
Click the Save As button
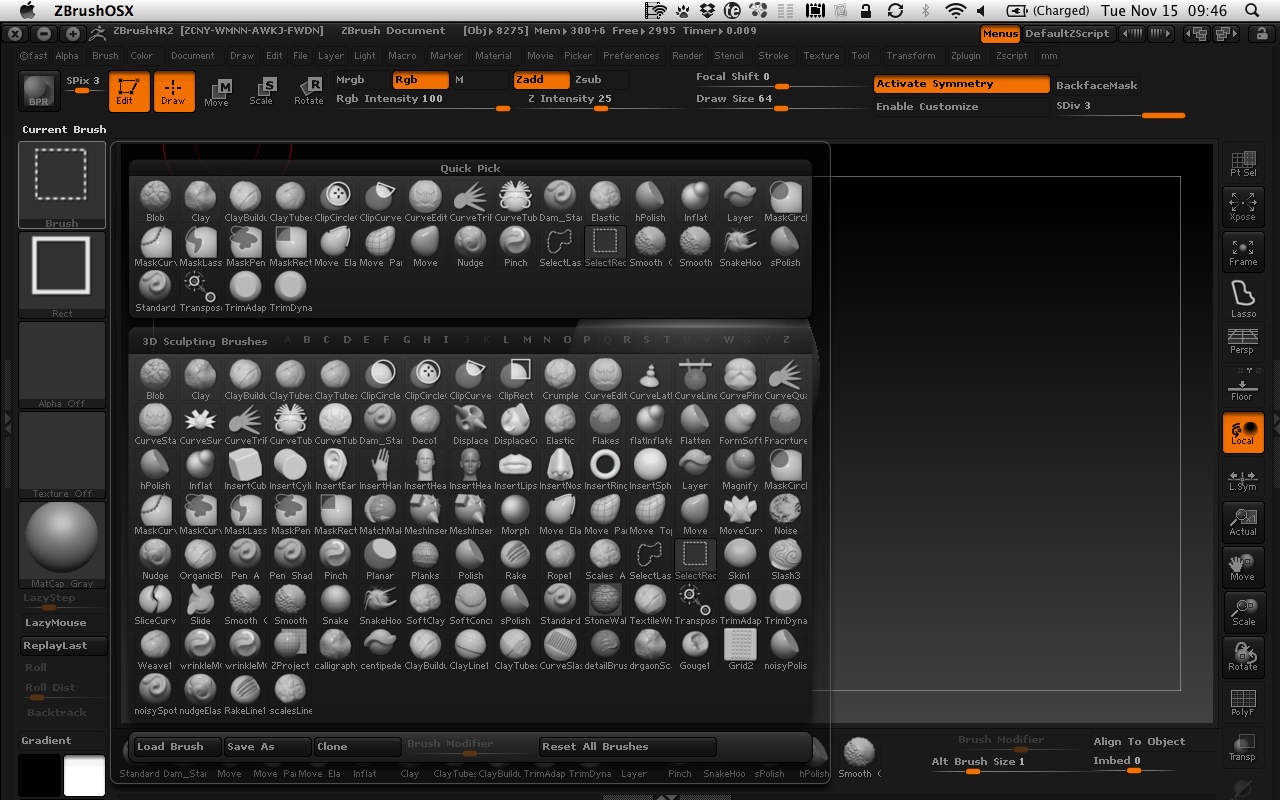click(x=267, y=746)
